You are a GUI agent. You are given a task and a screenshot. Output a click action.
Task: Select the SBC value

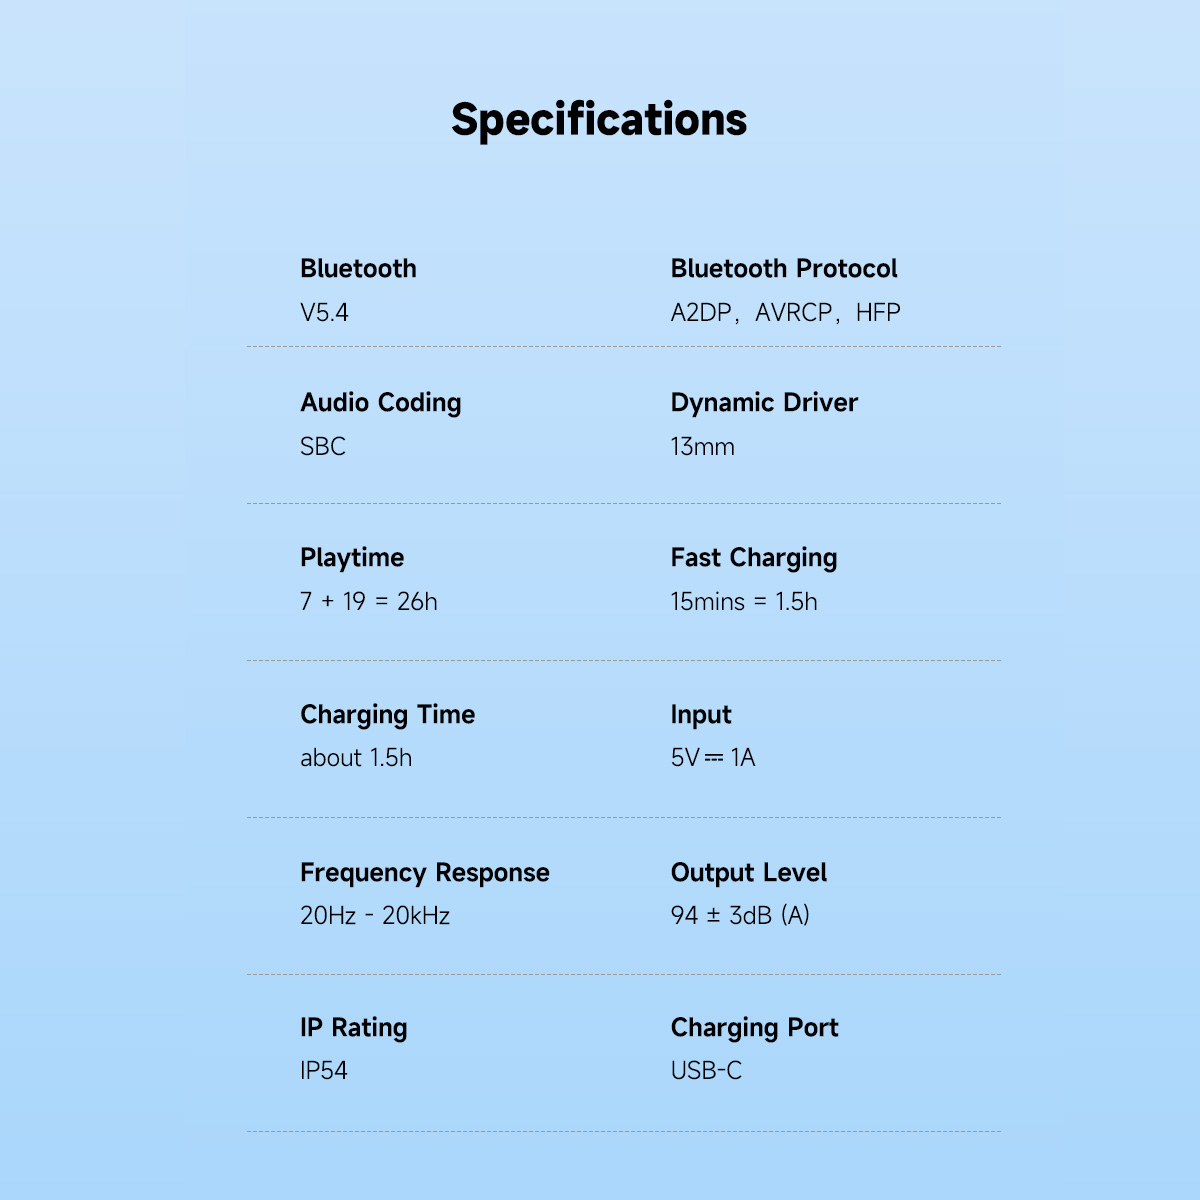point(322,447)
